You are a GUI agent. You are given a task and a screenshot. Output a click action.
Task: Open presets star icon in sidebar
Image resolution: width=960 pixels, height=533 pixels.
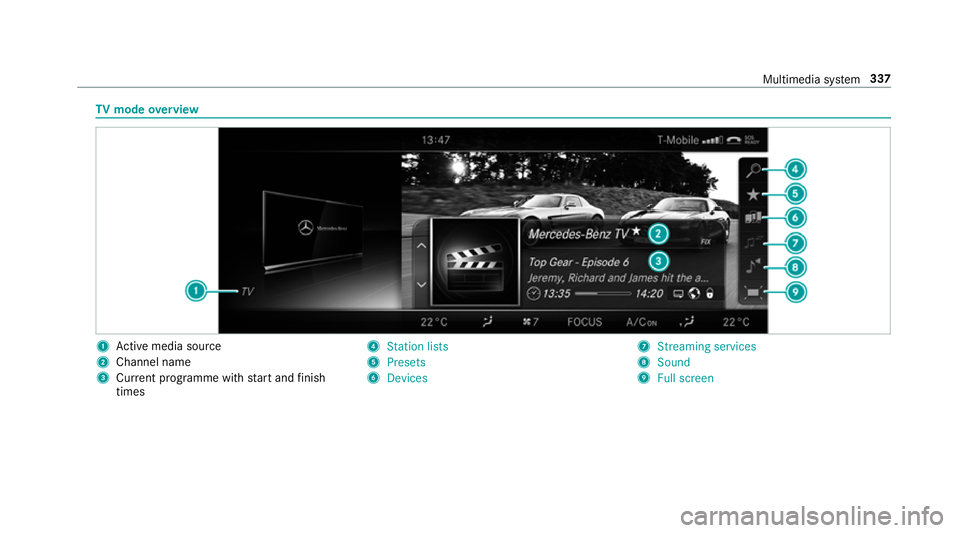(753, 195)
